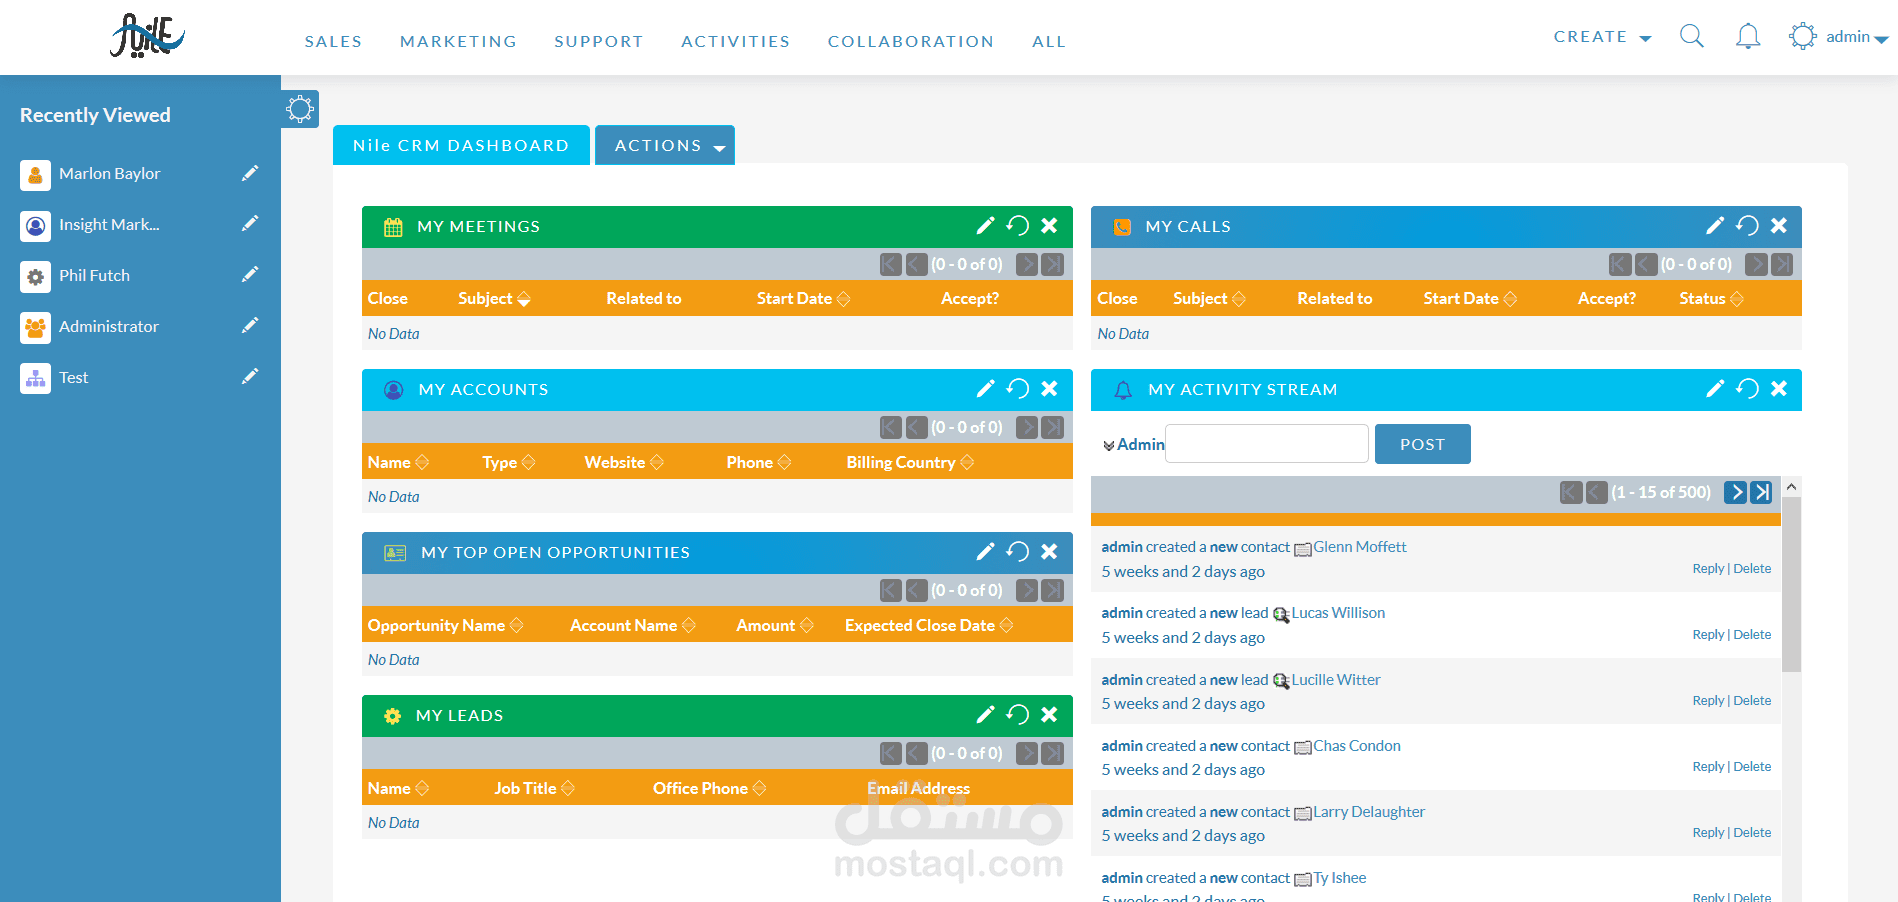Open Larry Delaughter contact link
Viewport: 1898px width, 902px height.
[1369, 812]
